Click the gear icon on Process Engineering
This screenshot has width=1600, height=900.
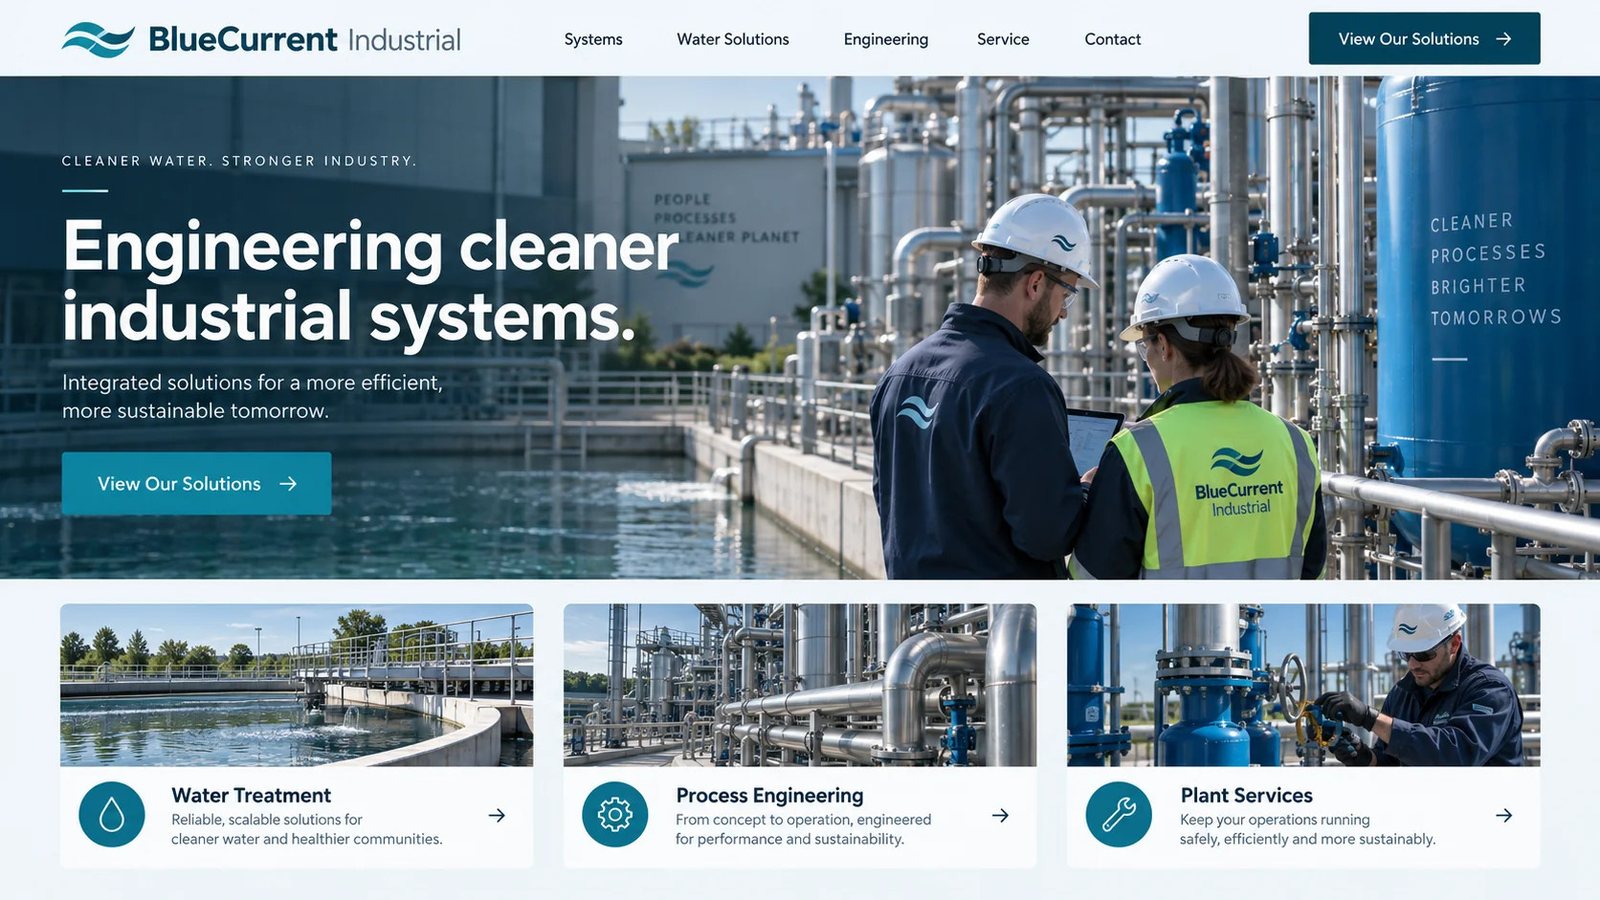click(x=615, y=815)
